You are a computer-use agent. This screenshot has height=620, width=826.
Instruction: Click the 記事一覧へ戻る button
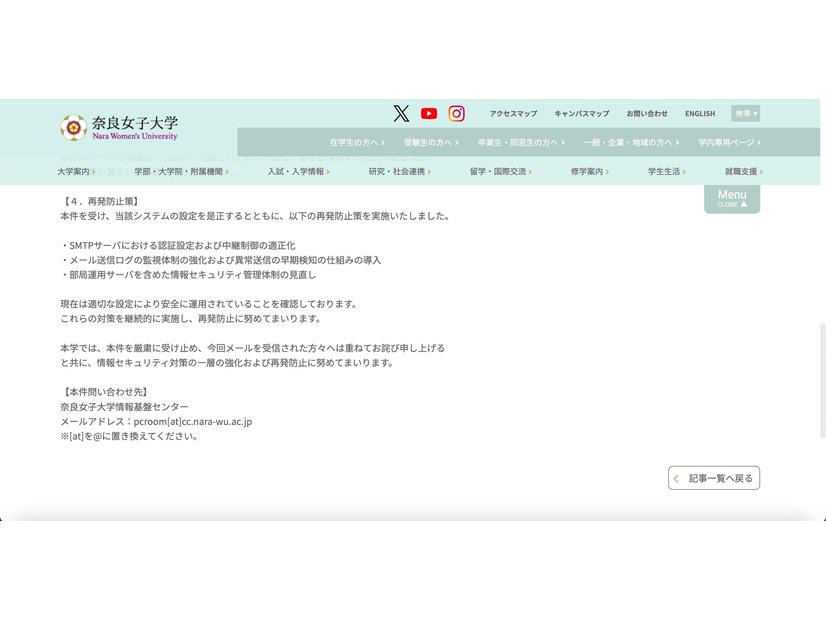[x=714, y=478]
